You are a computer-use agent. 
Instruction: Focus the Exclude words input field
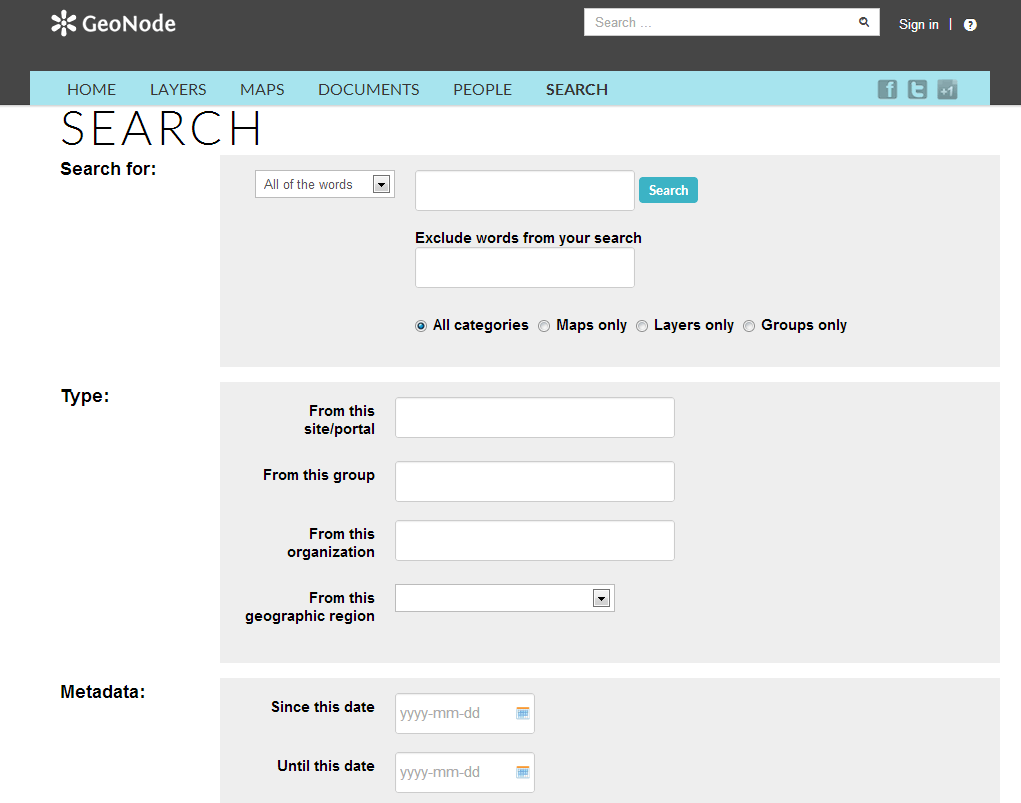[525, 268]
